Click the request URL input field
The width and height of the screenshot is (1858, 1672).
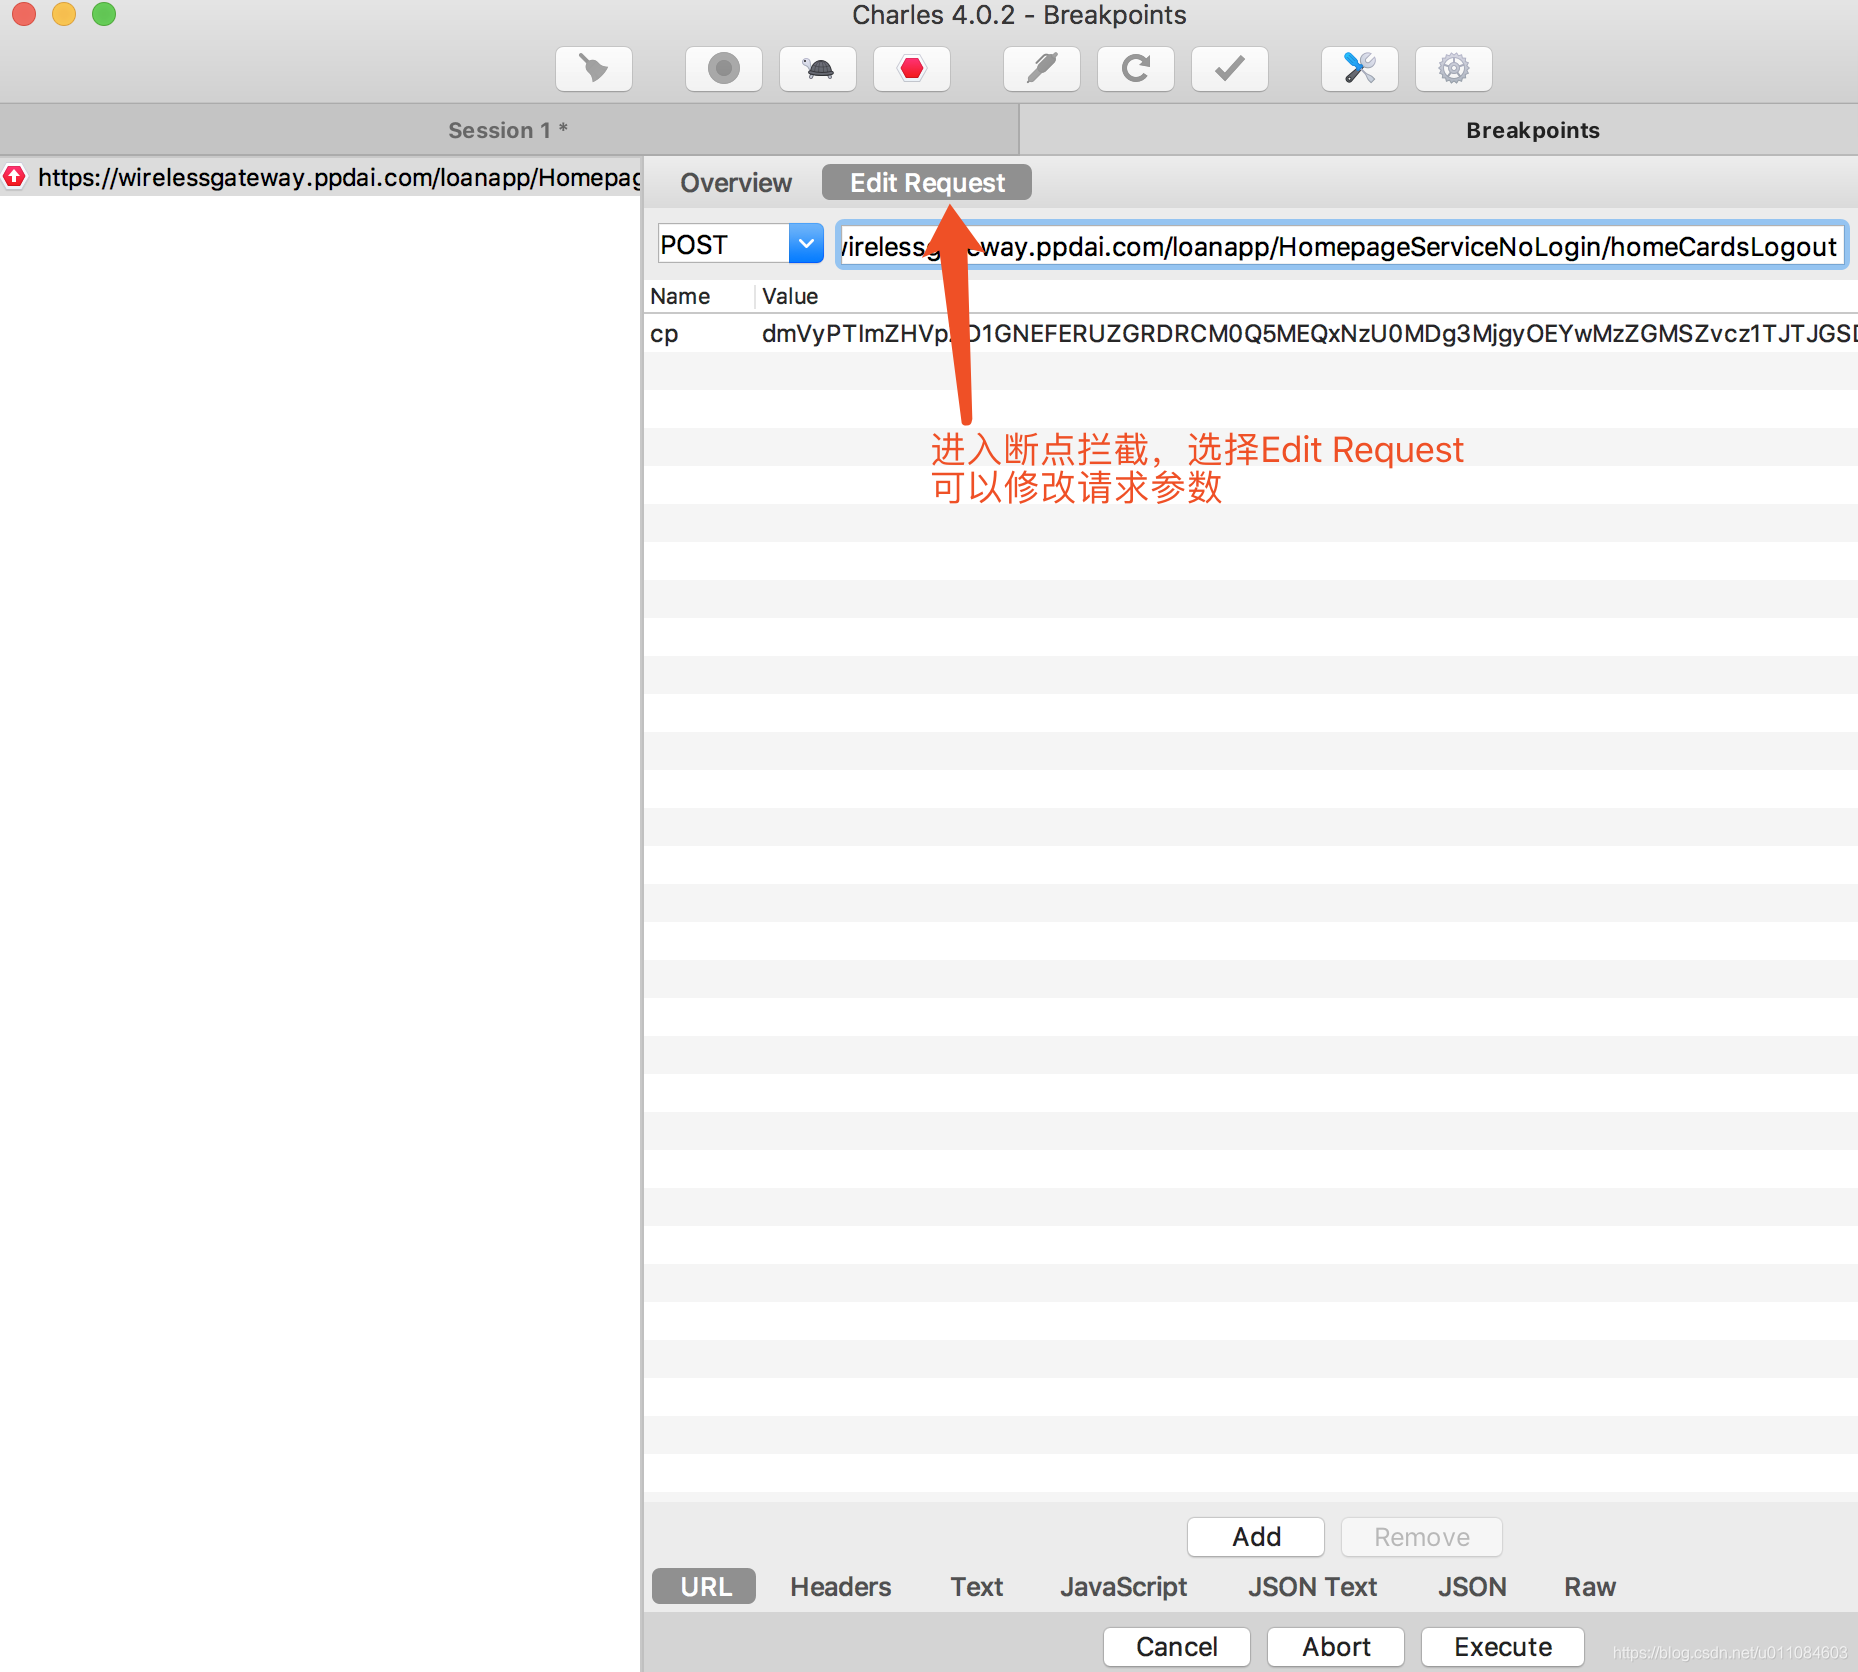(1340, 246)
